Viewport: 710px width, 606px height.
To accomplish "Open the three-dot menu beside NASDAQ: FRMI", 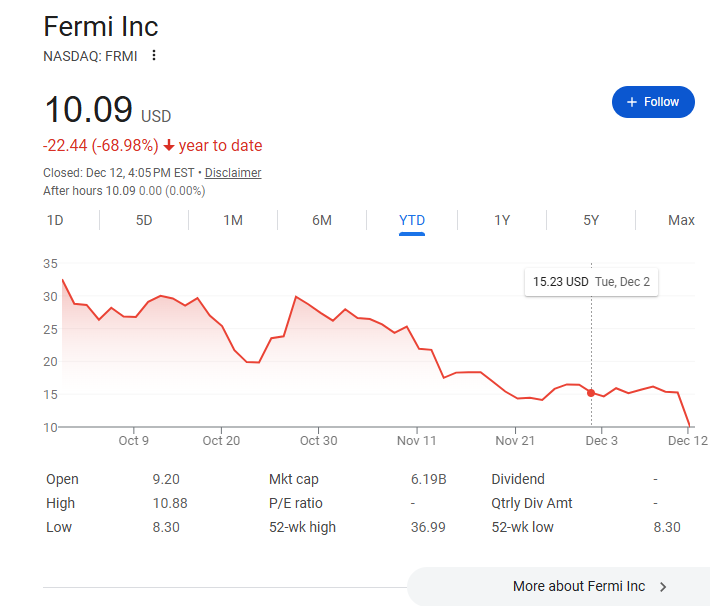I will pyautogui.click(x=154, y=55).
